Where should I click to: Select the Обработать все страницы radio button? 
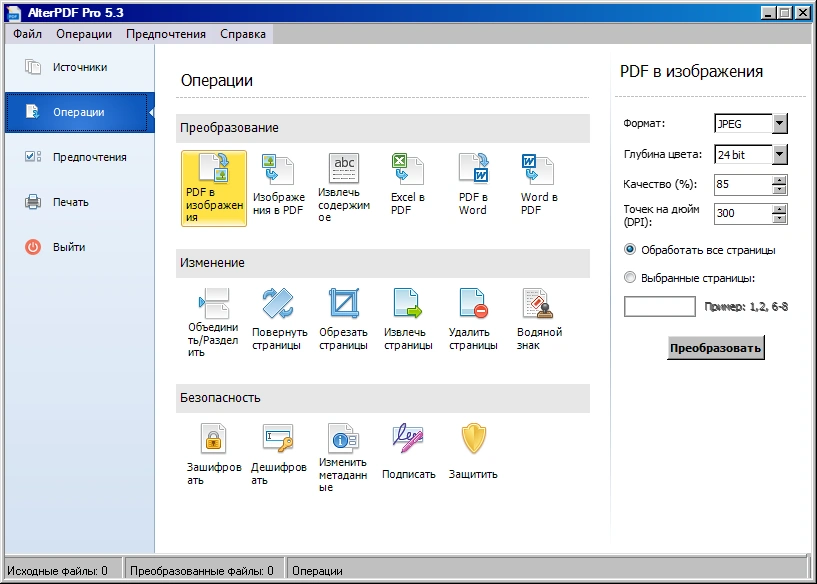630,250
